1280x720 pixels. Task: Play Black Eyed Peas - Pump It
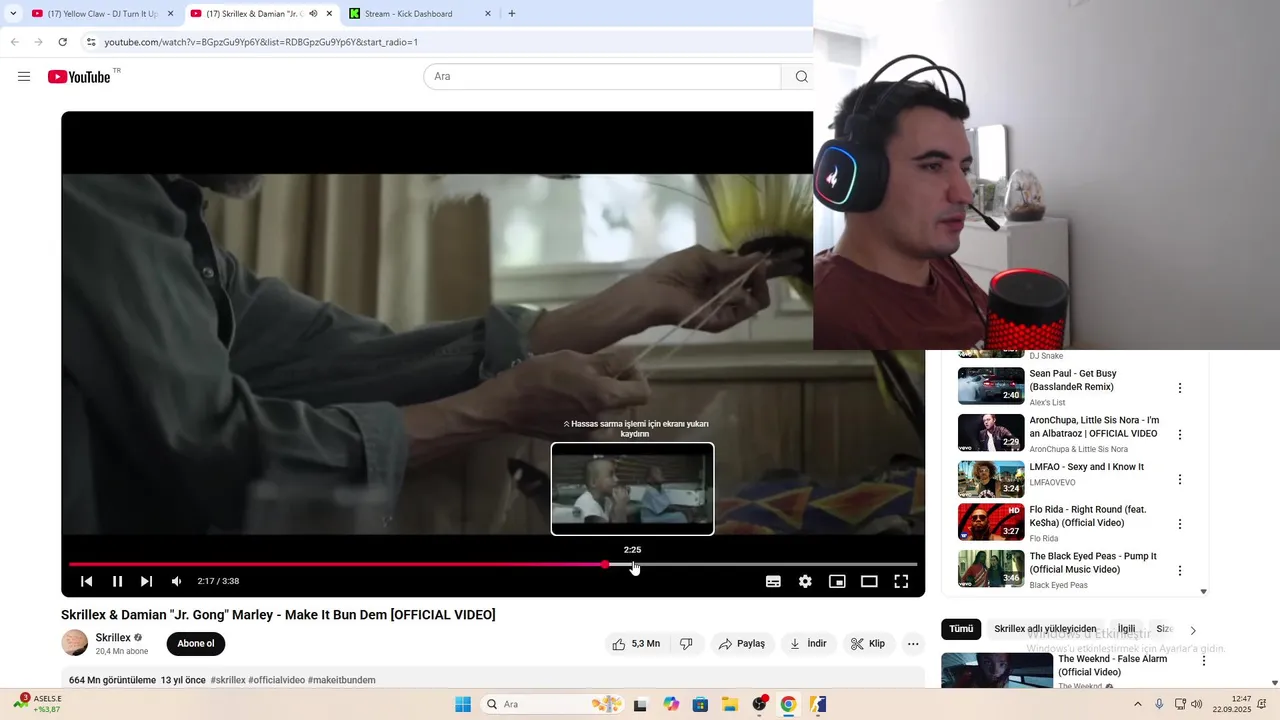pyautogui.click(x=1093, y=563)
